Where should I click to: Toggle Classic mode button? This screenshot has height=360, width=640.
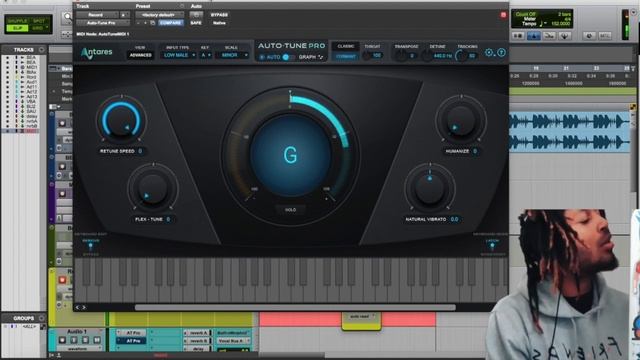(x=345, y=47)
